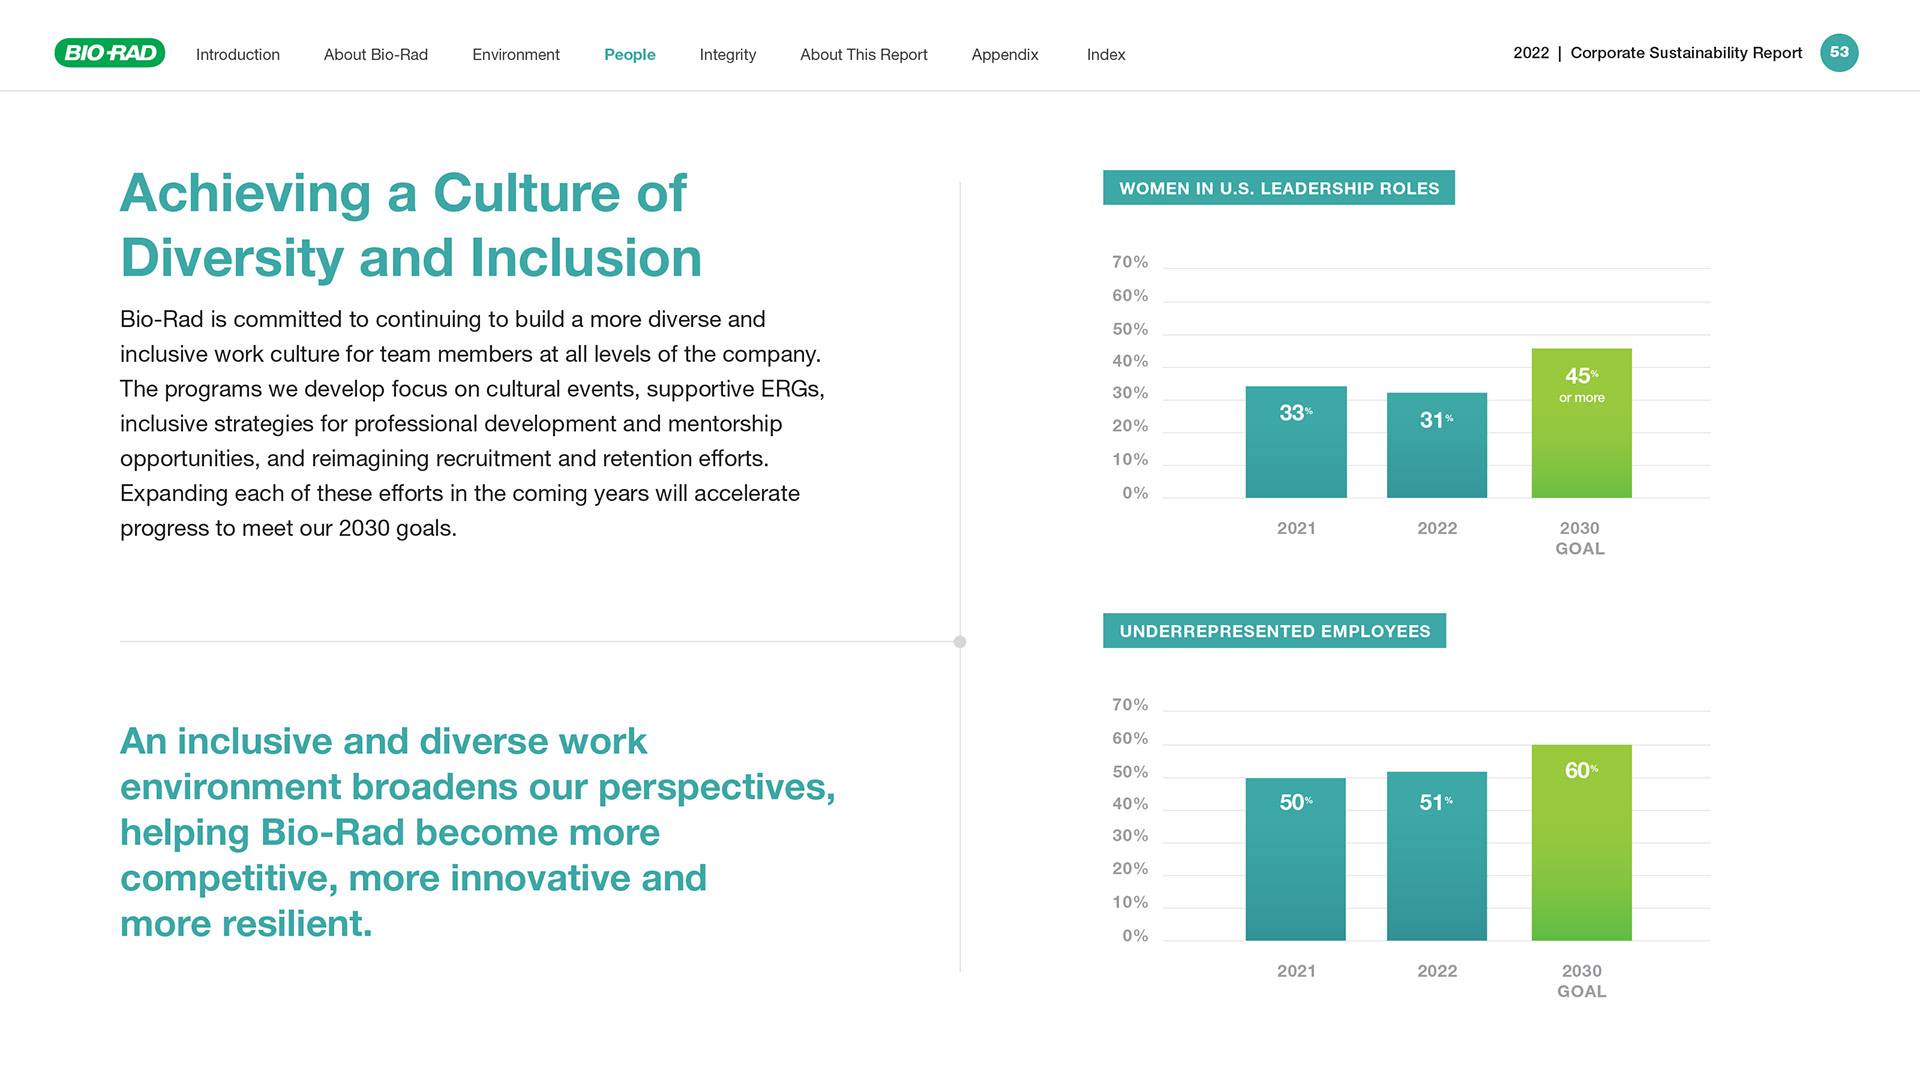1920x1080 pixels.
Task: Go to About Bio-Rad section
Action: click(376, 54)
